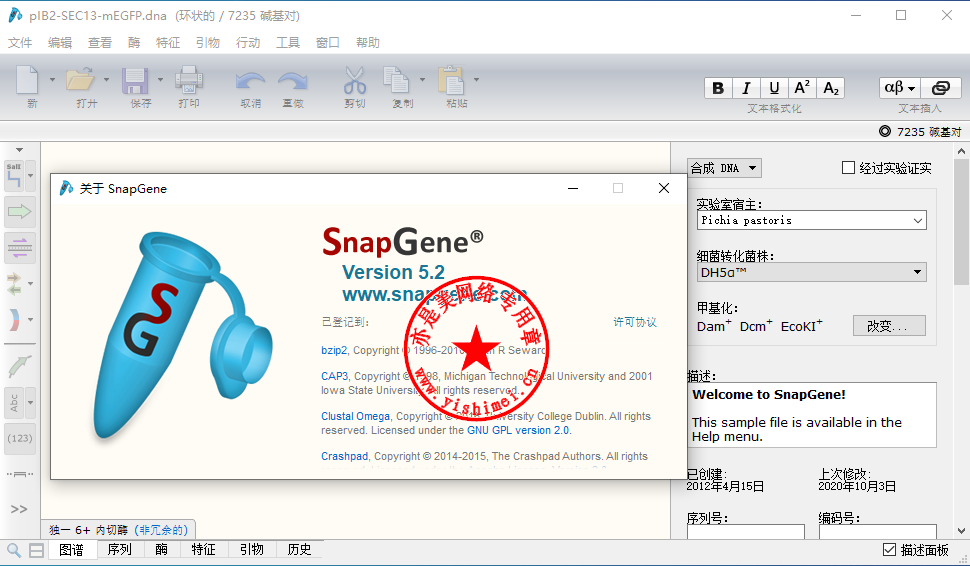This screenshot has width=970, height=566.
Task: Click the Copy icon
Action: (397, 80)
